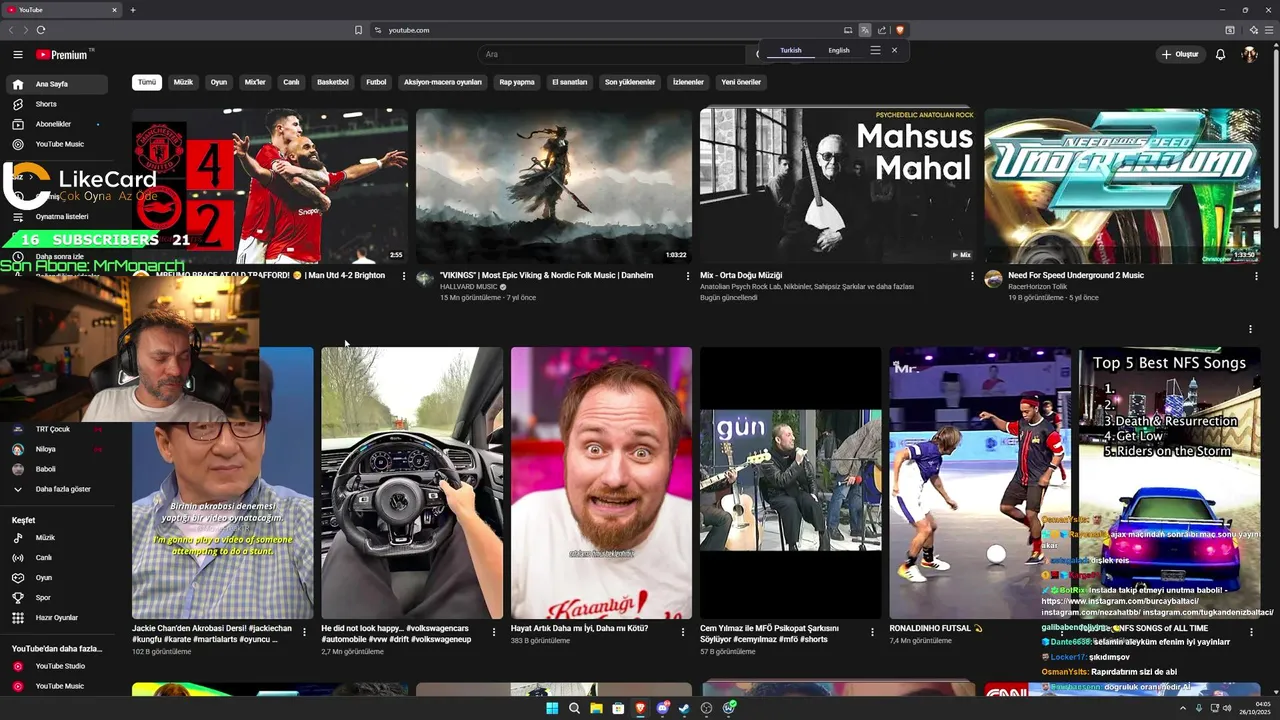Click the translate icon in address bar
The image size is (1280, 720).
click(x=865, y=30)
